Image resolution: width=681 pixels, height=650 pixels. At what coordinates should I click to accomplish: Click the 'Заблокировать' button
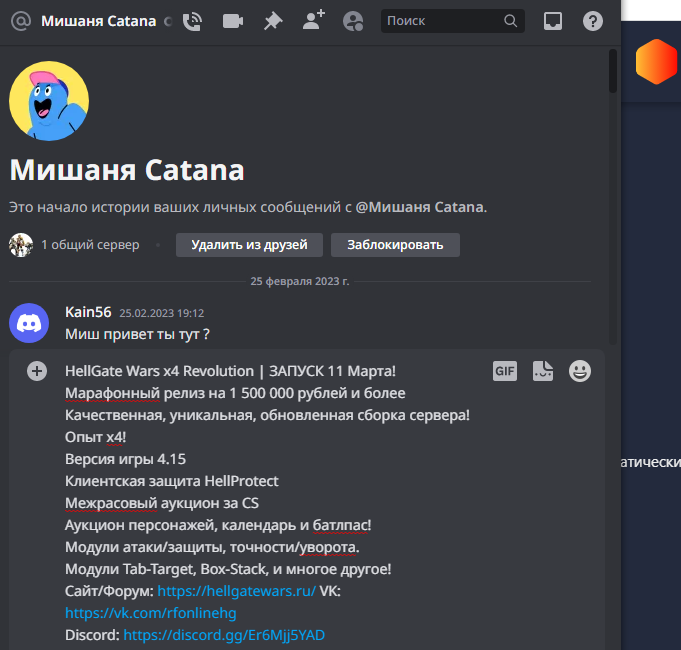point(395,245)
